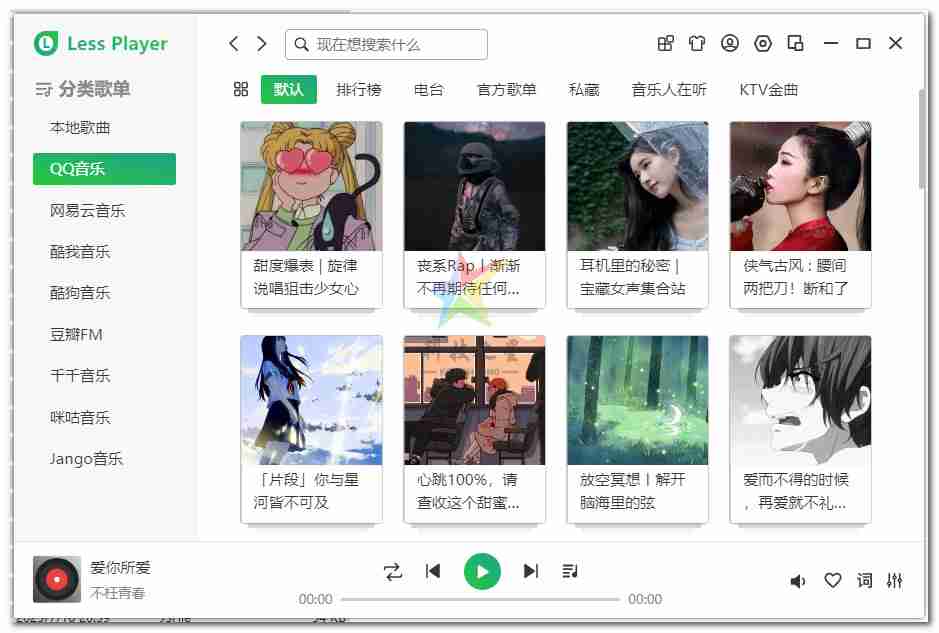
Task: Favorite the current song with heart
Action: click(x=832, y=580)
